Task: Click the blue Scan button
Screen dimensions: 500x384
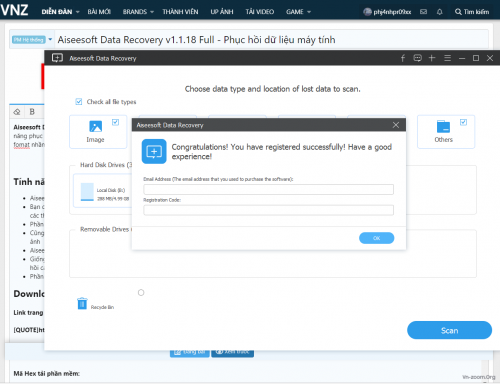Action: point(449,330)
